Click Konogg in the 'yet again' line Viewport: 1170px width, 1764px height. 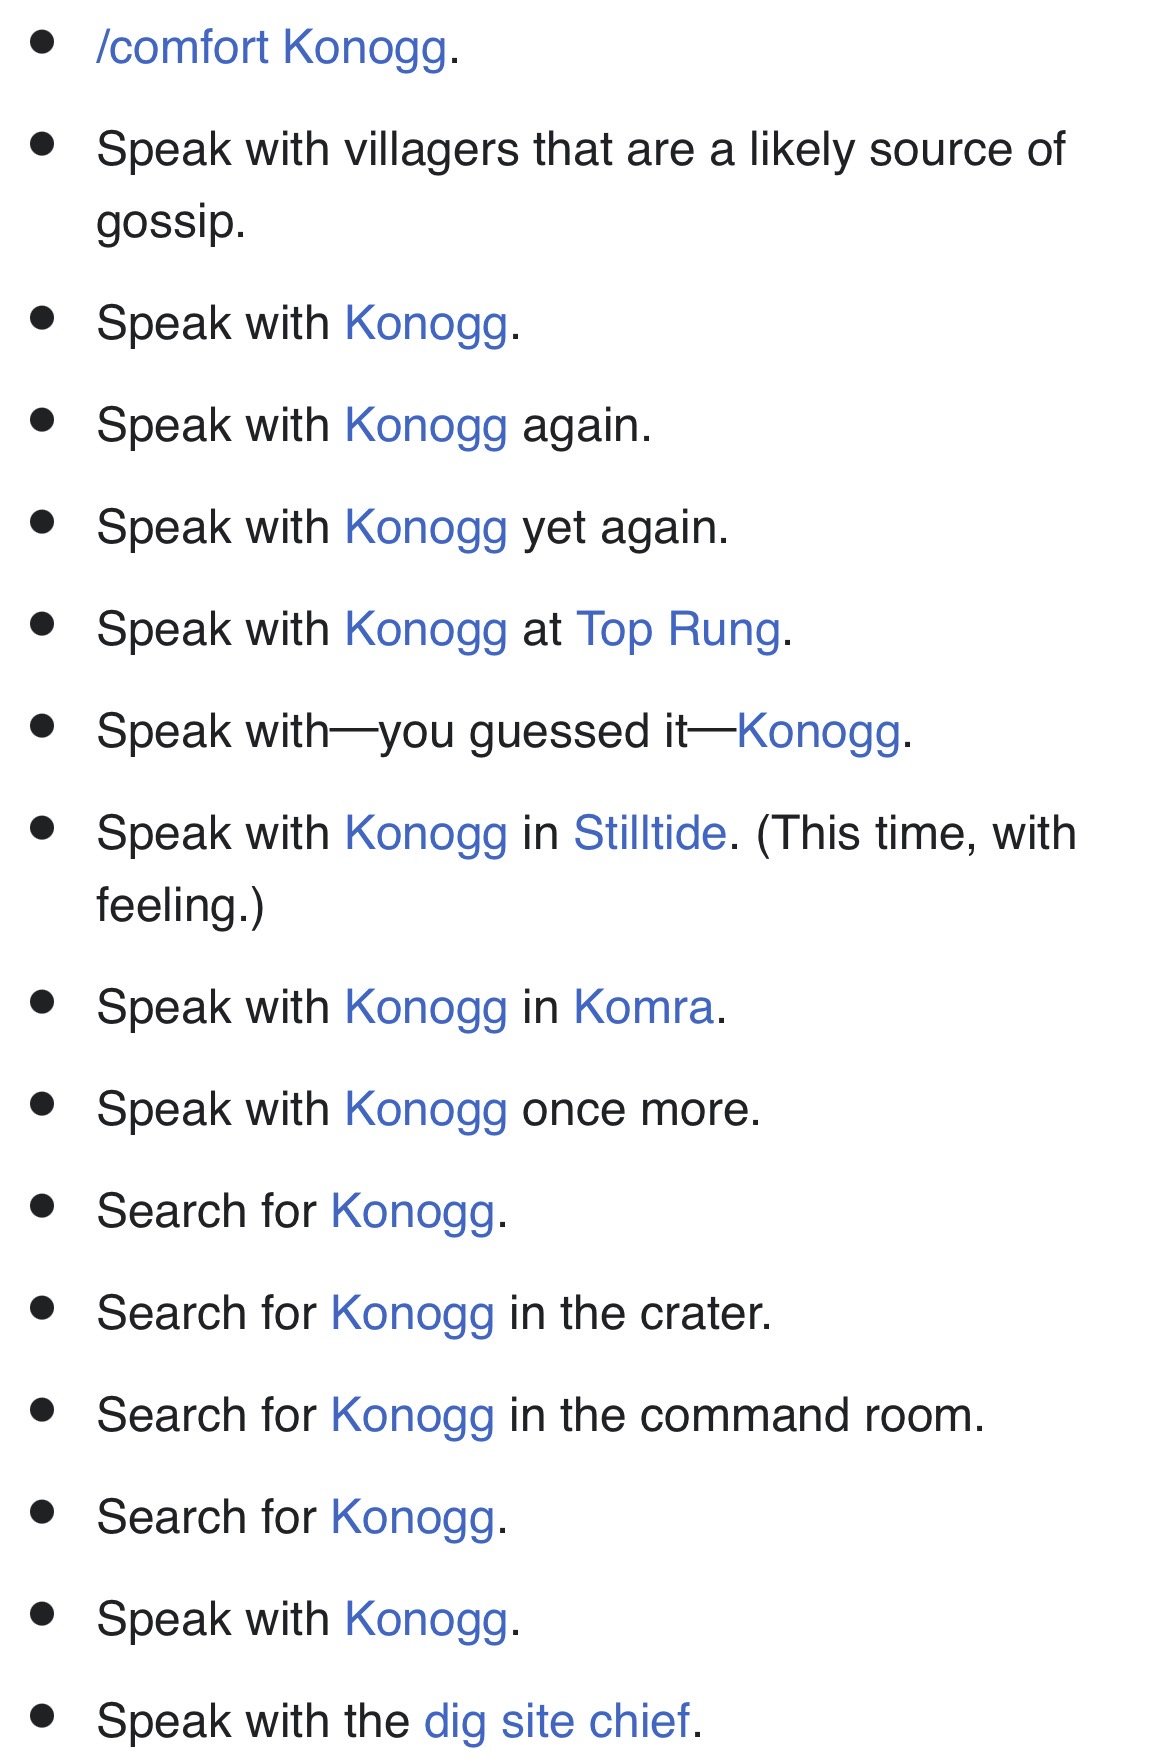point(426,528)
